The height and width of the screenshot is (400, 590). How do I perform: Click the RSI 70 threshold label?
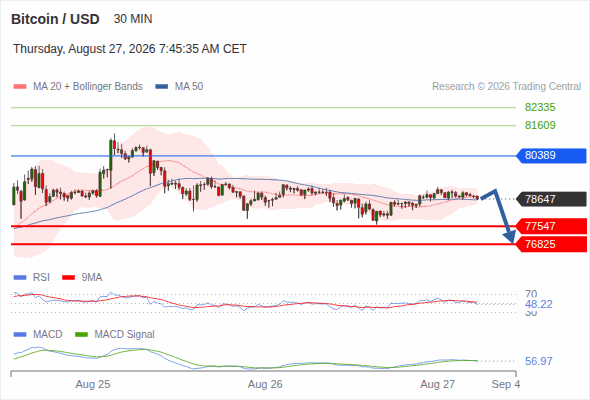pos(531,294)
